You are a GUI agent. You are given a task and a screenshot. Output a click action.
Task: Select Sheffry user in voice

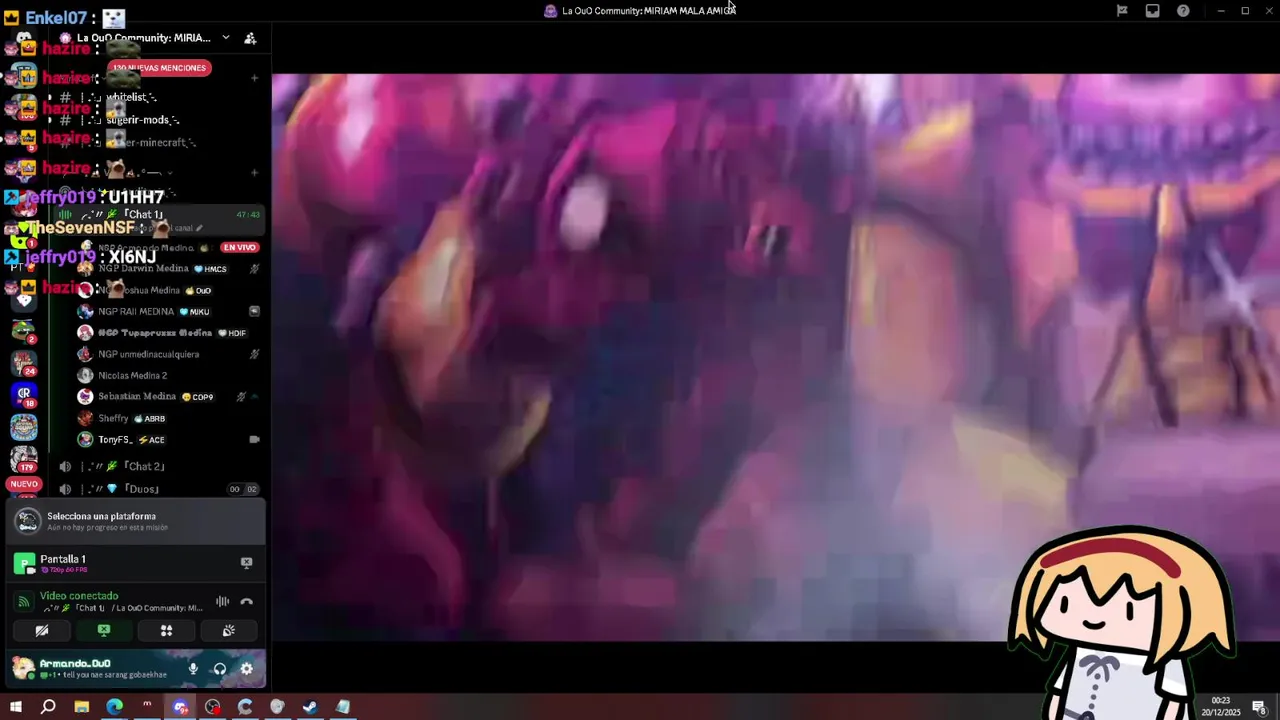168,418
